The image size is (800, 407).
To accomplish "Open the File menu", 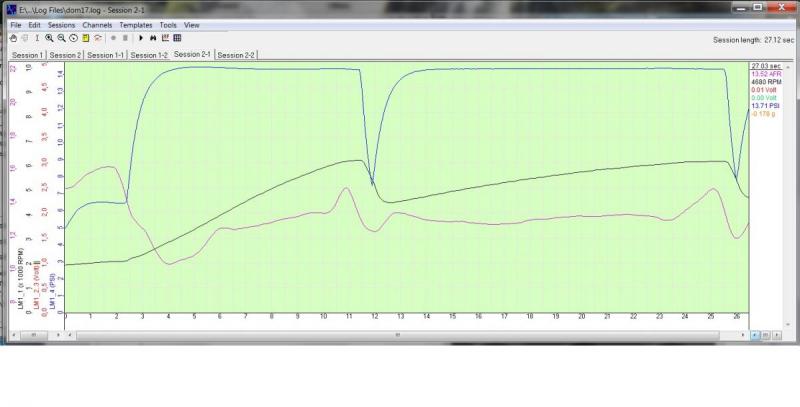I will coord(16,25).
